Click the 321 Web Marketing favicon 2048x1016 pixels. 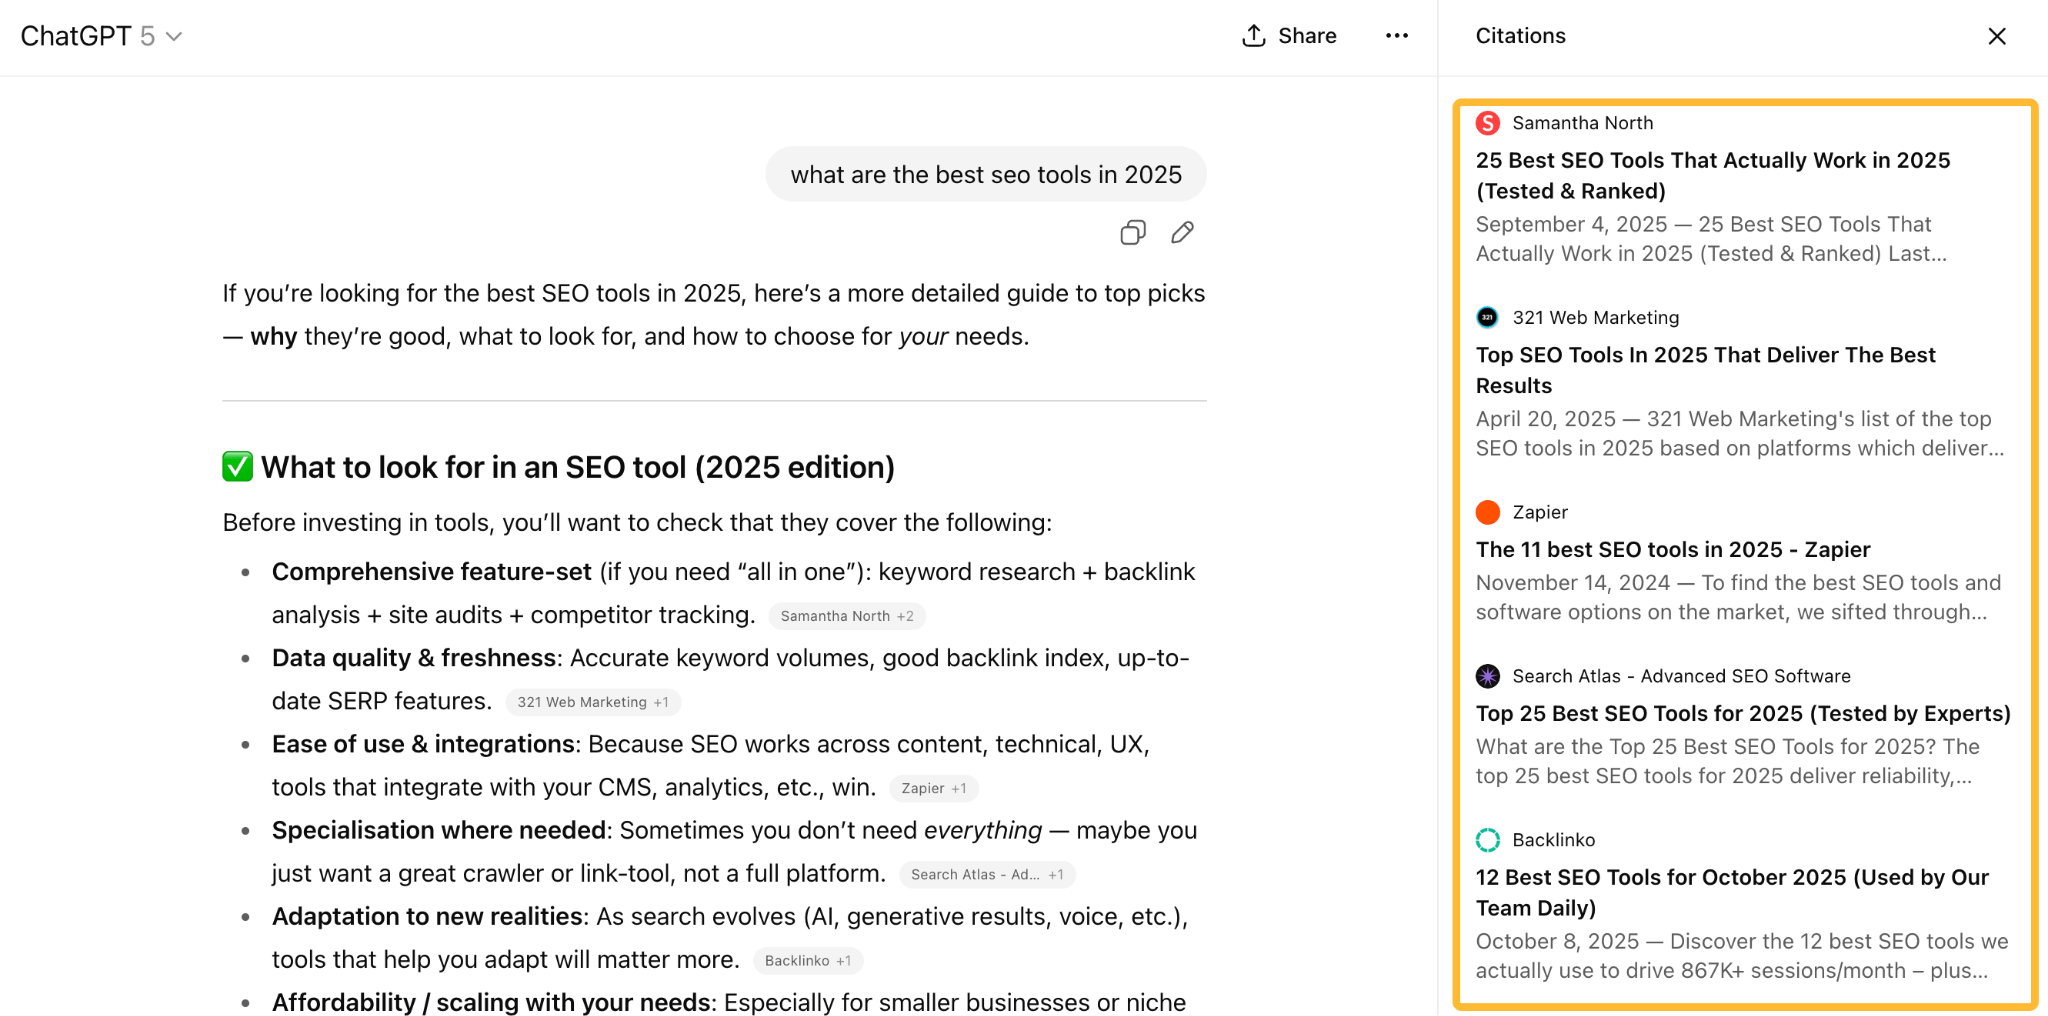1487,317
